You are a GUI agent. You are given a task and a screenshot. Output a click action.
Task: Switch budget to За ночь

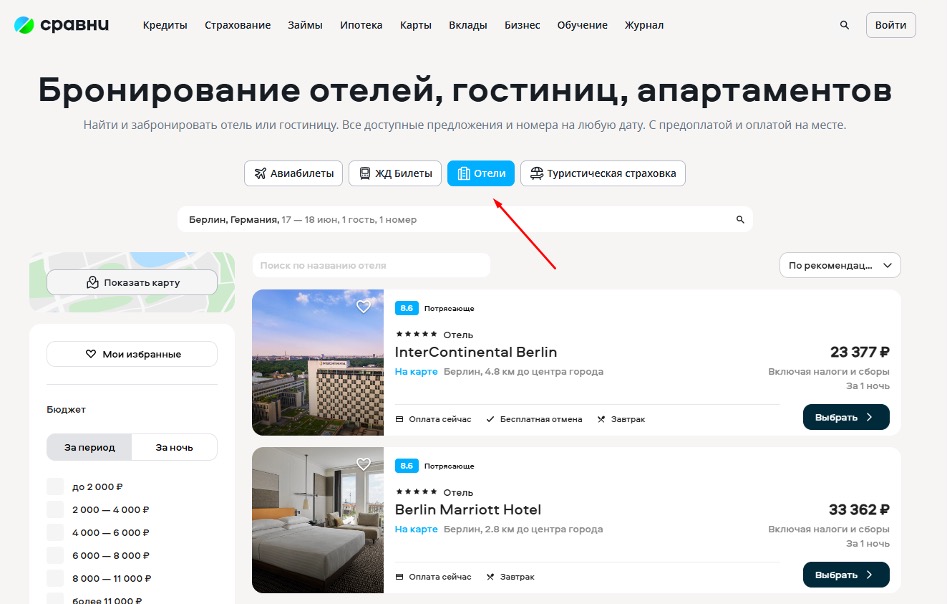pos(174,447)
